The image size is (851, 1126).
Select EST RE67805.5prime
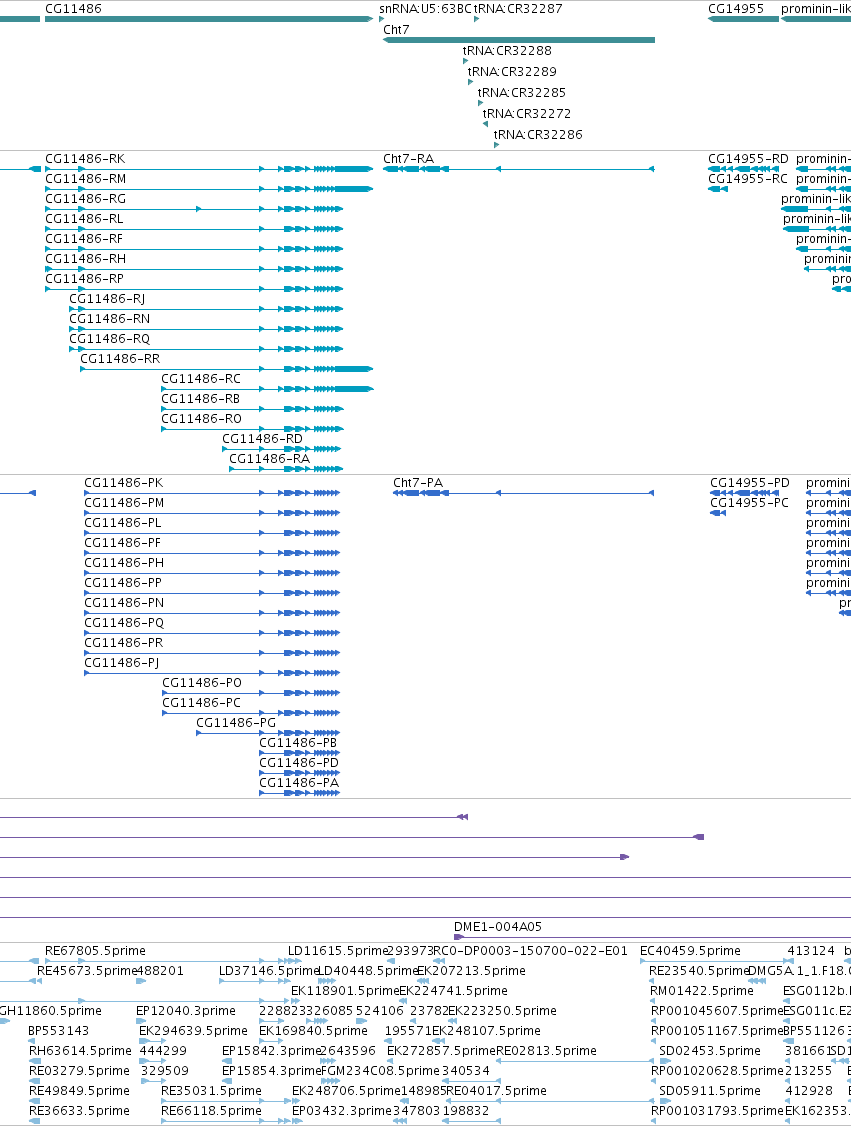[x=96, y=951]
